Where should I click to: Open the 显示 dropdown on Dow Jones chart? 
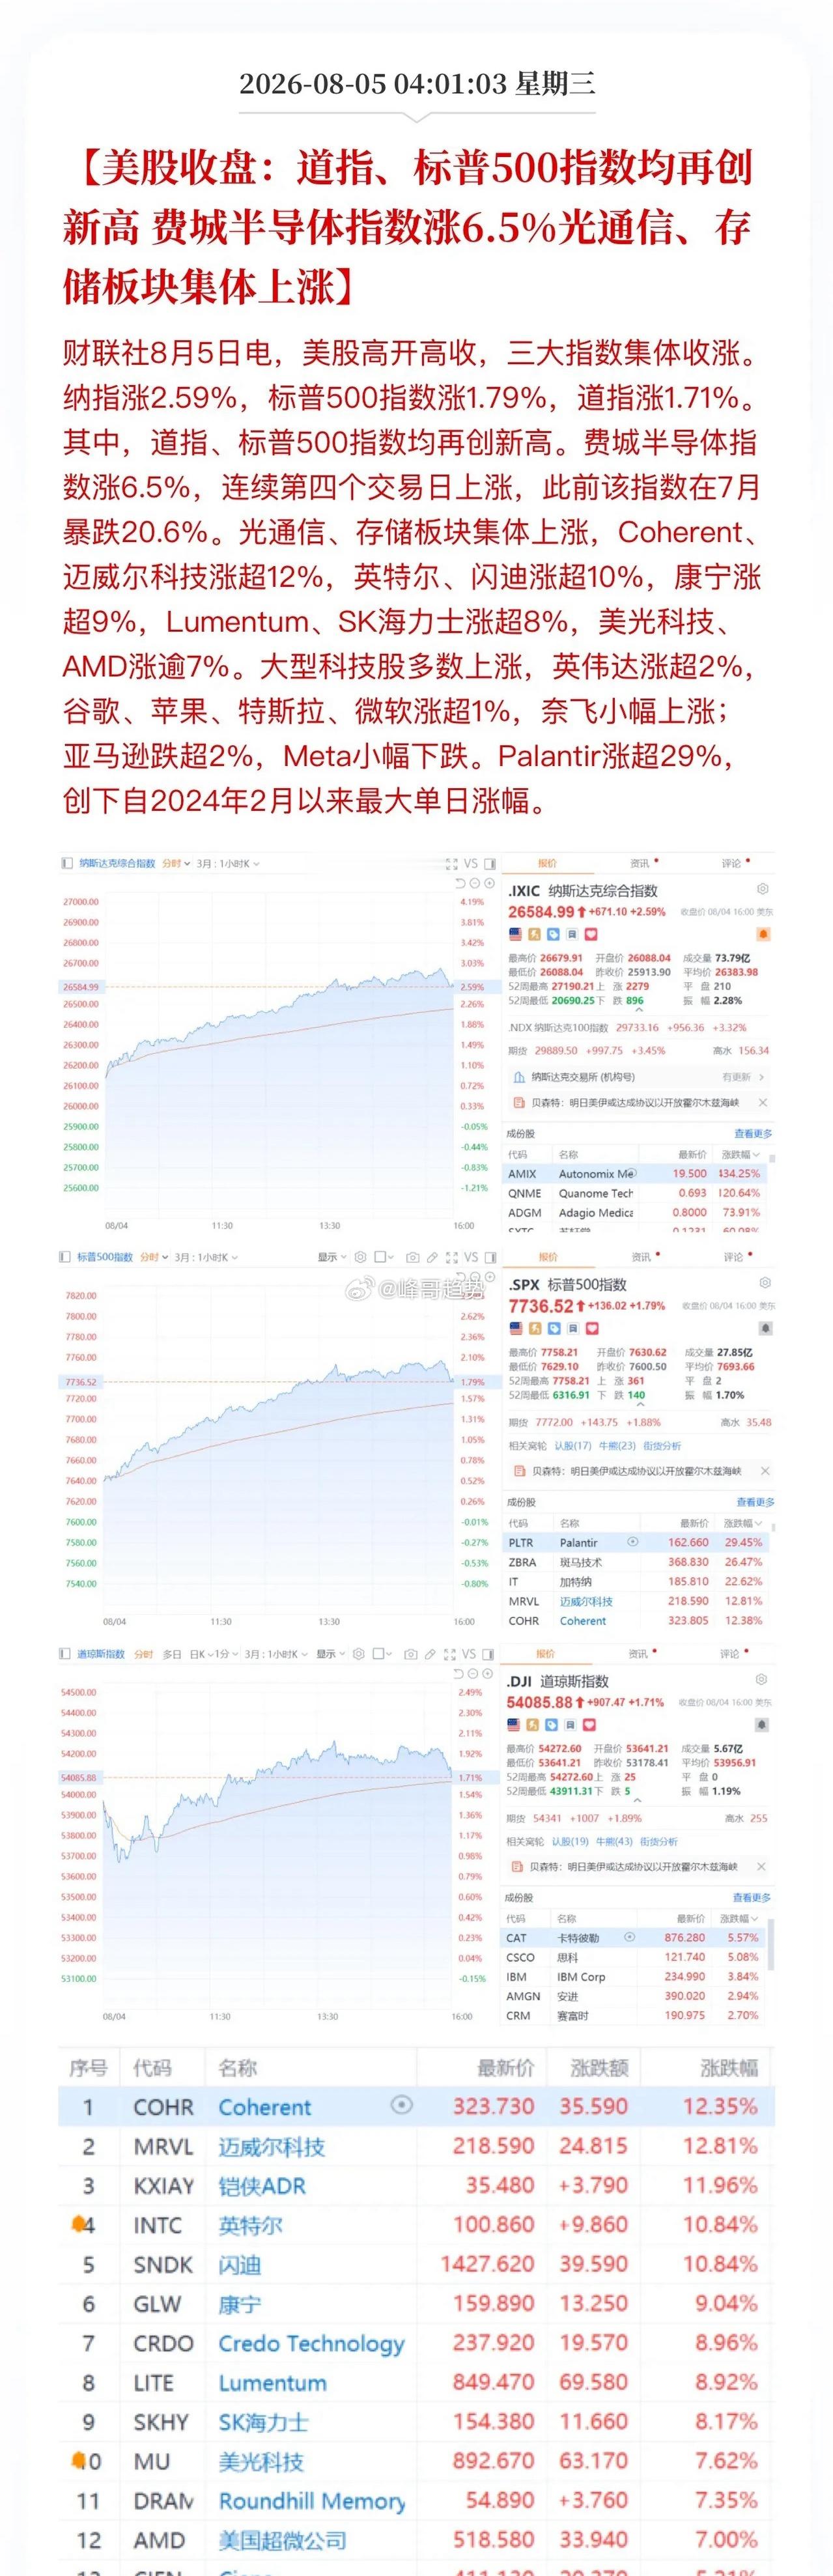pos(330,1654)
